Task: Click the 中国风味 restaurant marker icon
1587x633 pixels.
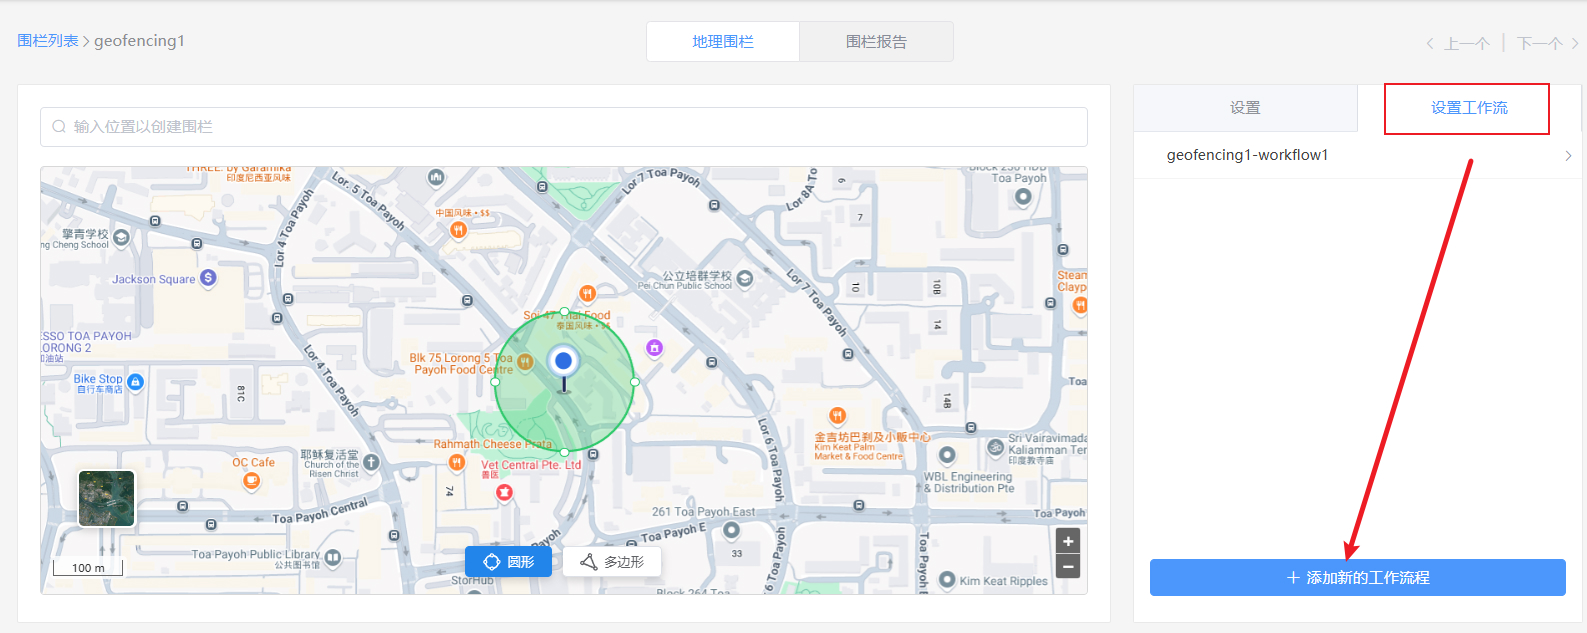Action: point(458,230)
